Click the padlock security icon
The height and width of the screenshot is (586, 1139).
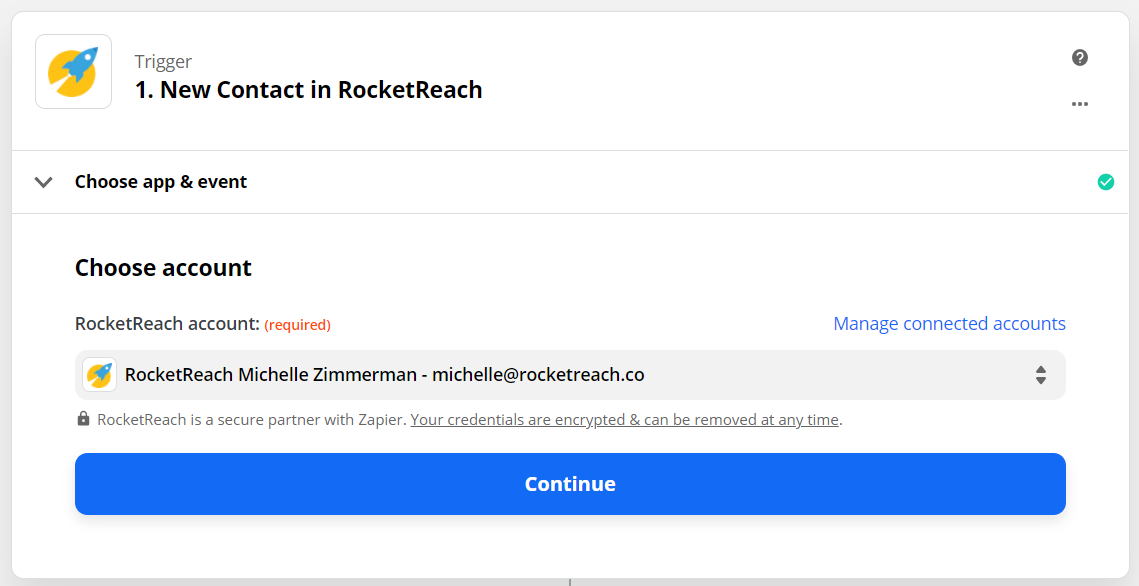point(84,419)
